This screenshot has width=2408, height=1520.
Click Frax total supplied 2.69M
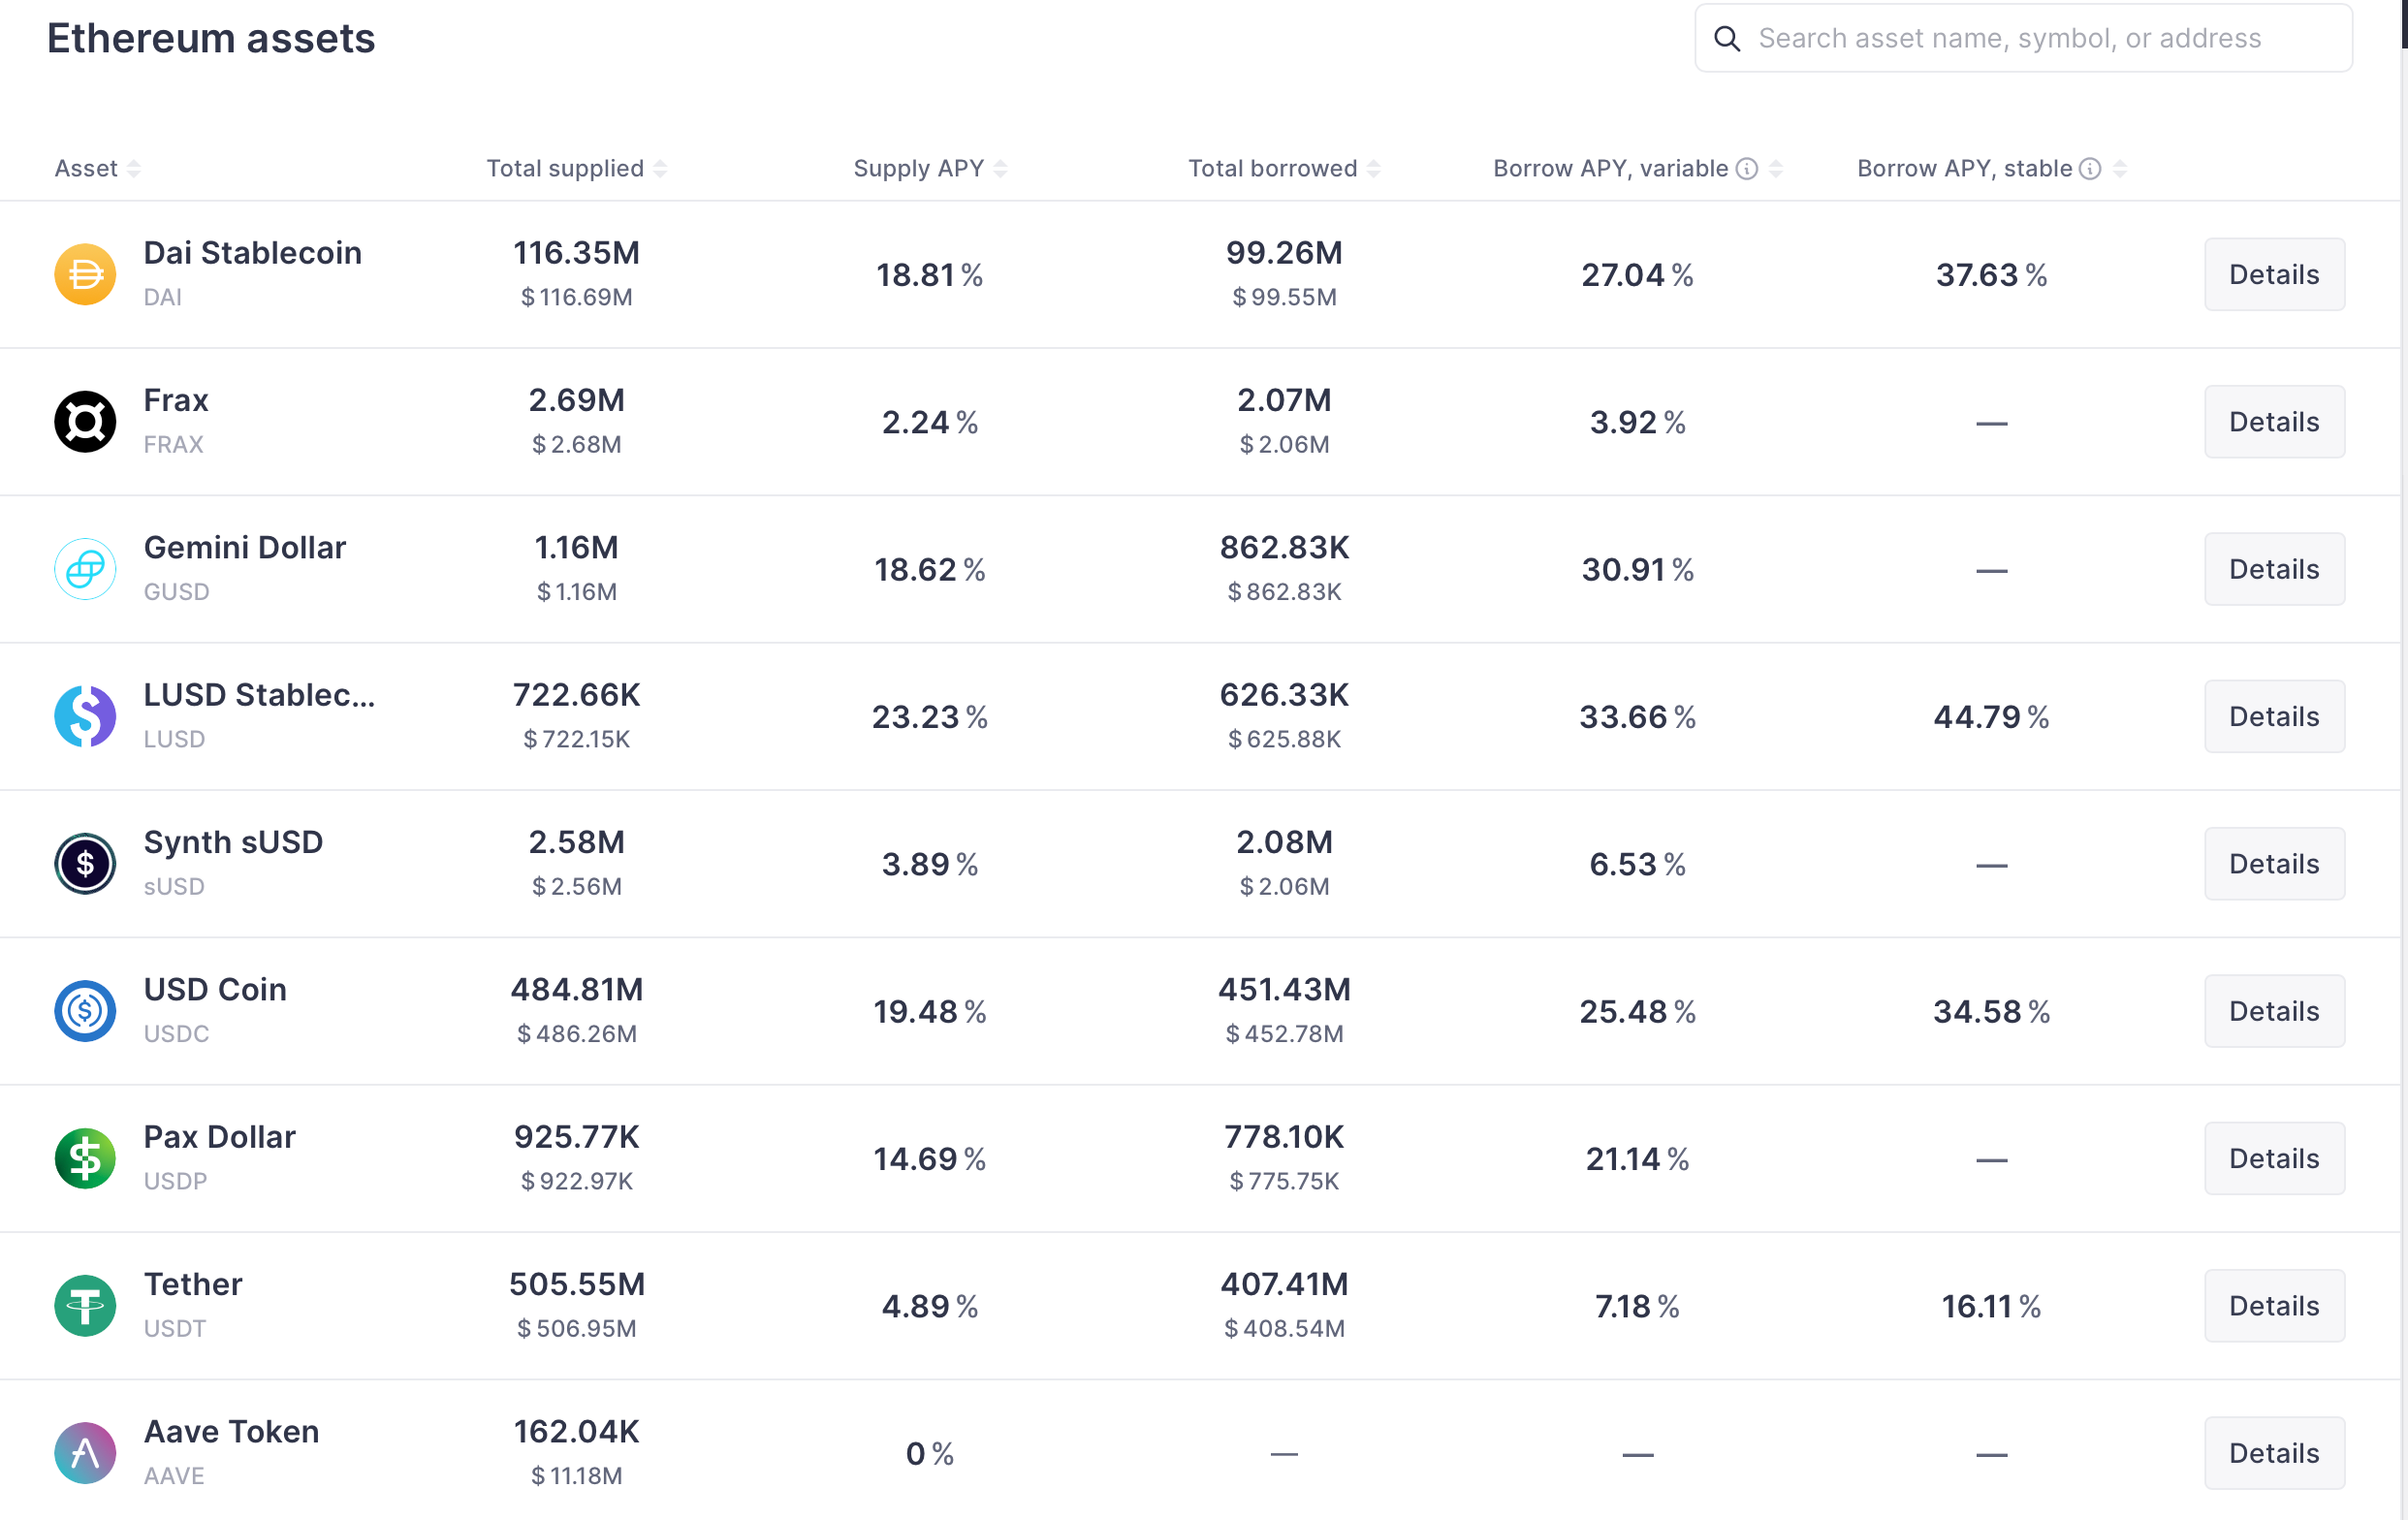tap(577, 400)
